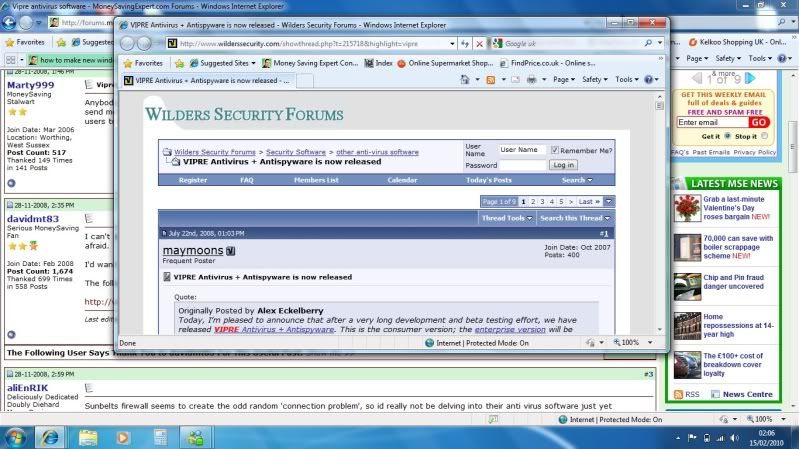Expand the address bar history dropdown
The height and width of the screenshot is (449, 799).
(452, 44)
